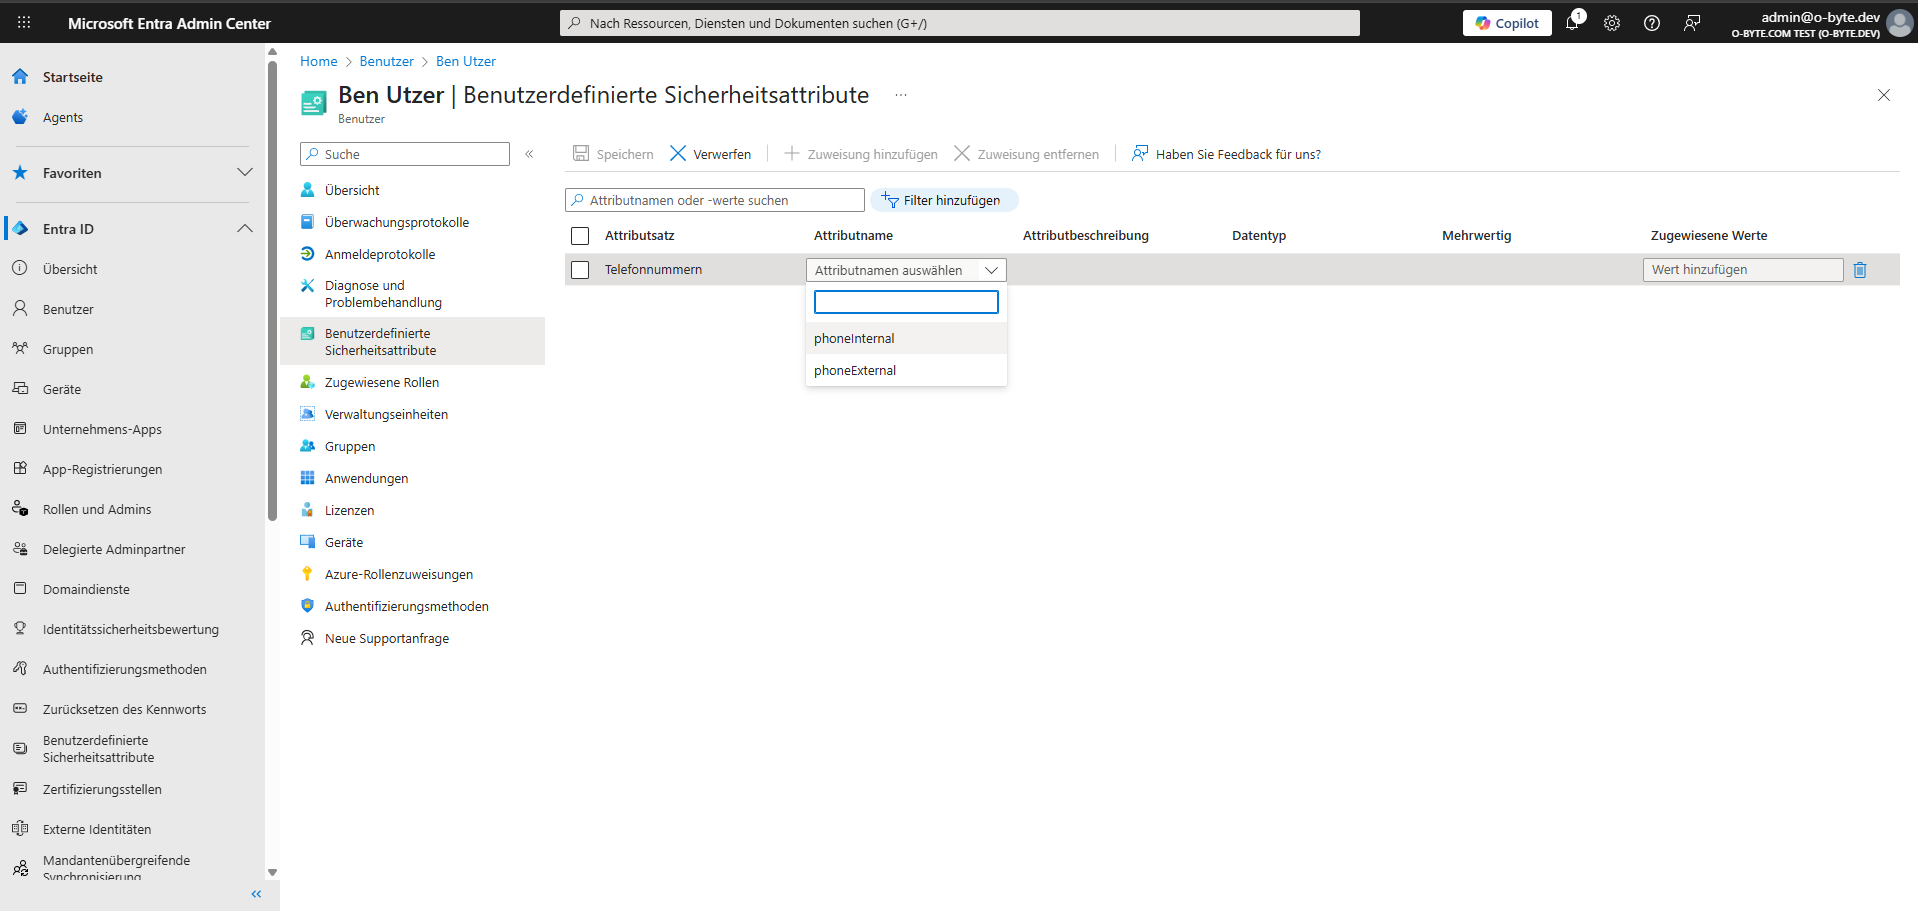Open the Attributnamen auswählen dropdown

pos(905,270)
